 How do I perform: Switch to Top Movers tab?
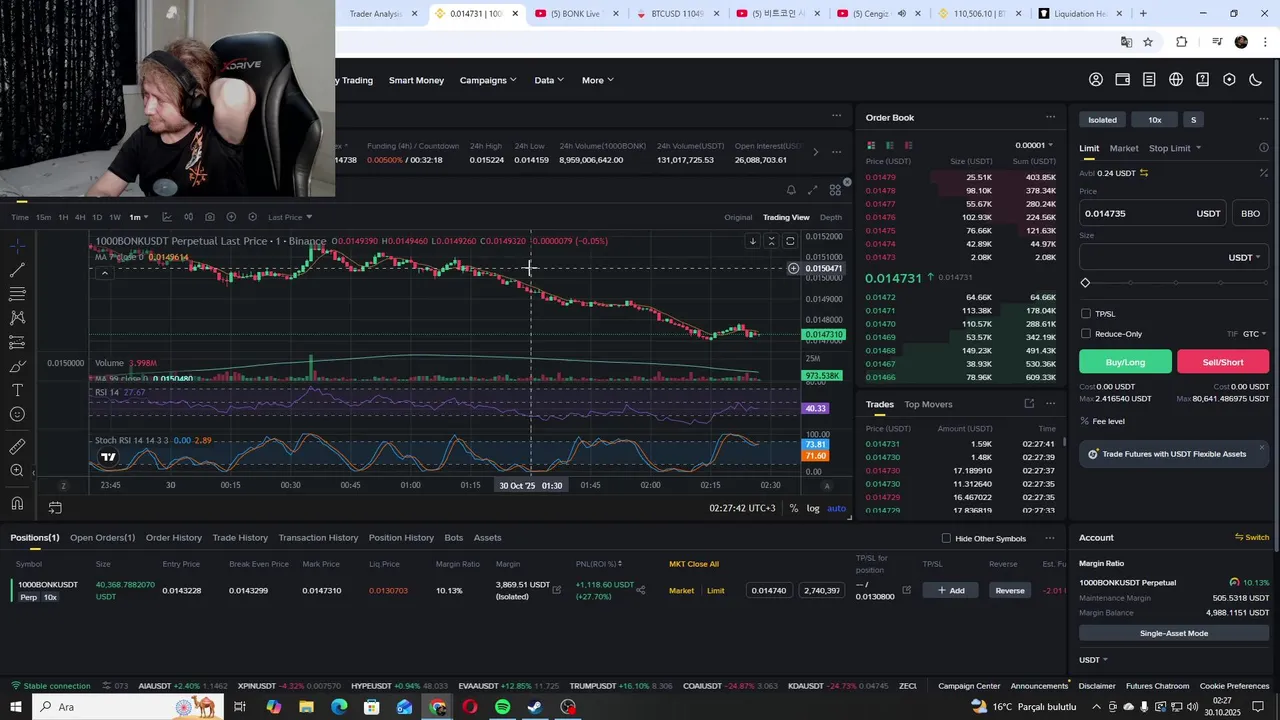pos(928,404)
